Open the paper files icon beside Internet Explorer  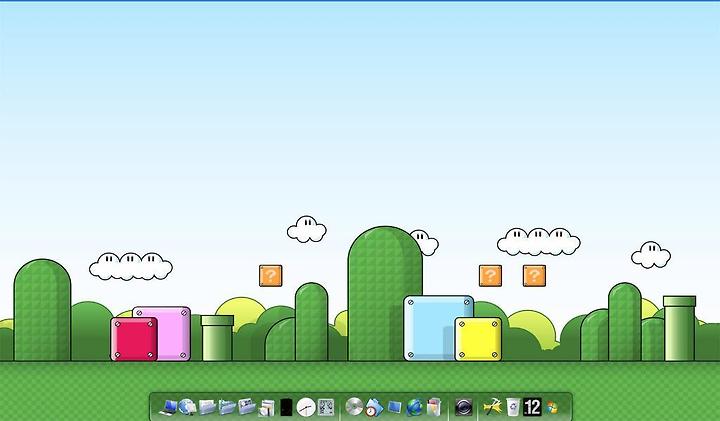[434, 407]
